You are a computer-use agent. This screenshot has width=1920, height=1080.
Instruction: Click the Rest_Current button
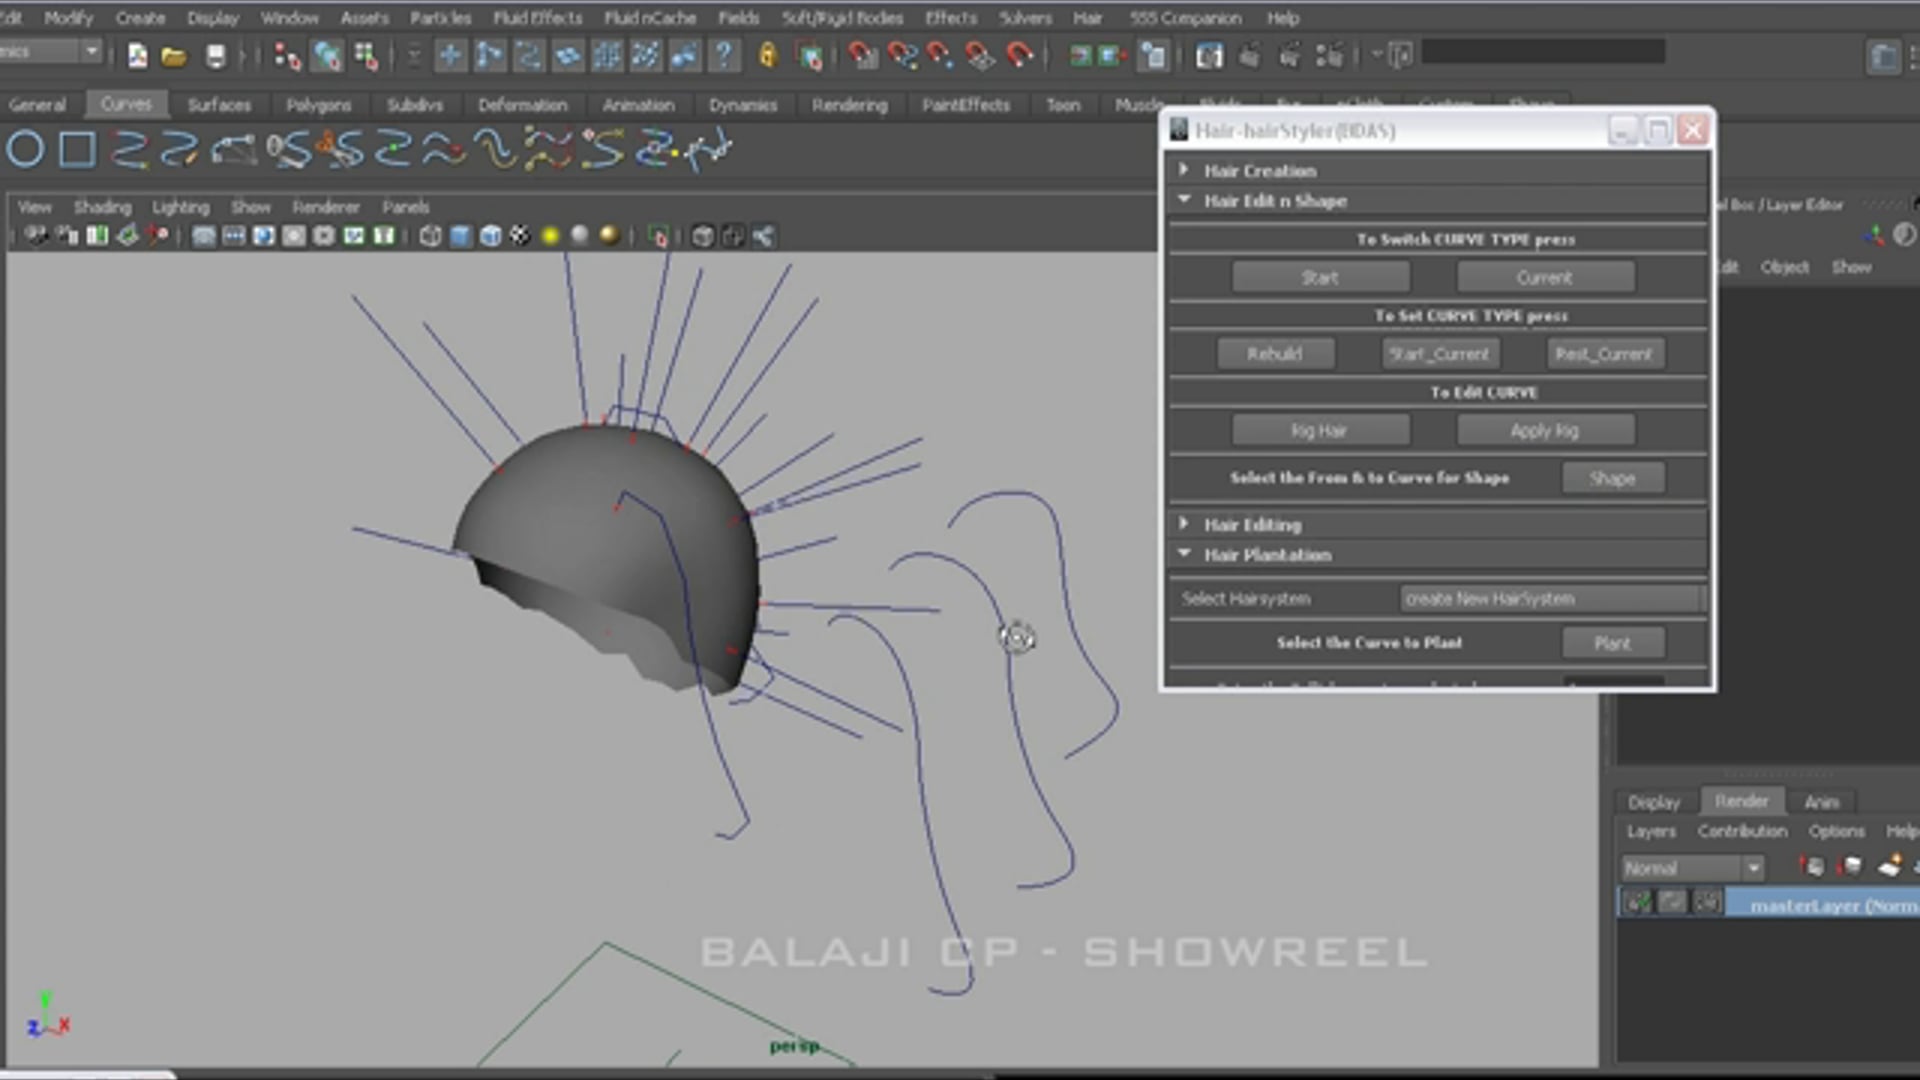1604,354
